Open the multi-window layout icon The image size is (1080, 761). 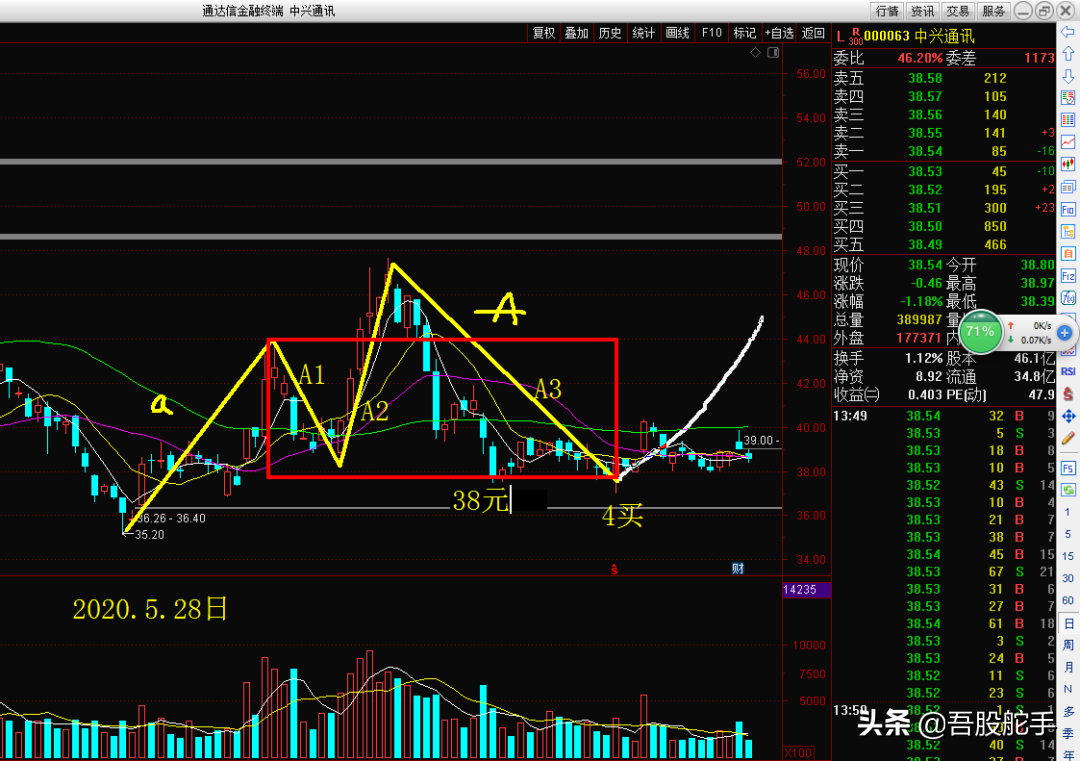[x=1068, y=187]
